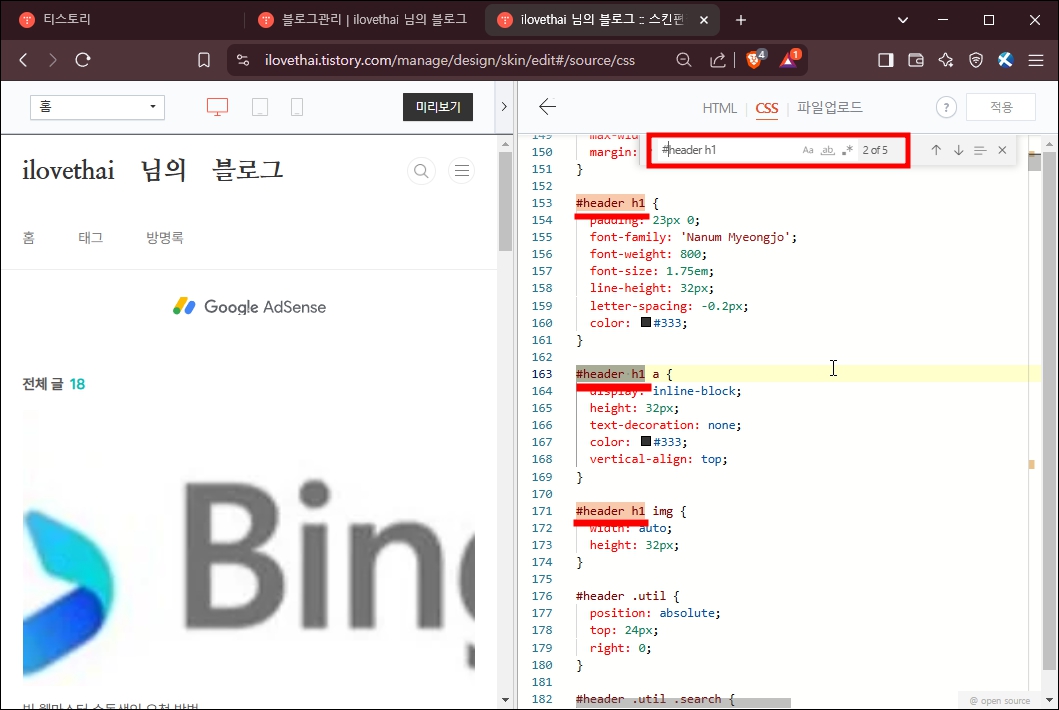Viewport: 1059px width, 710px height.
Task: Open the Brave Leo AI sparkle icon
Action: click(946, 59)
